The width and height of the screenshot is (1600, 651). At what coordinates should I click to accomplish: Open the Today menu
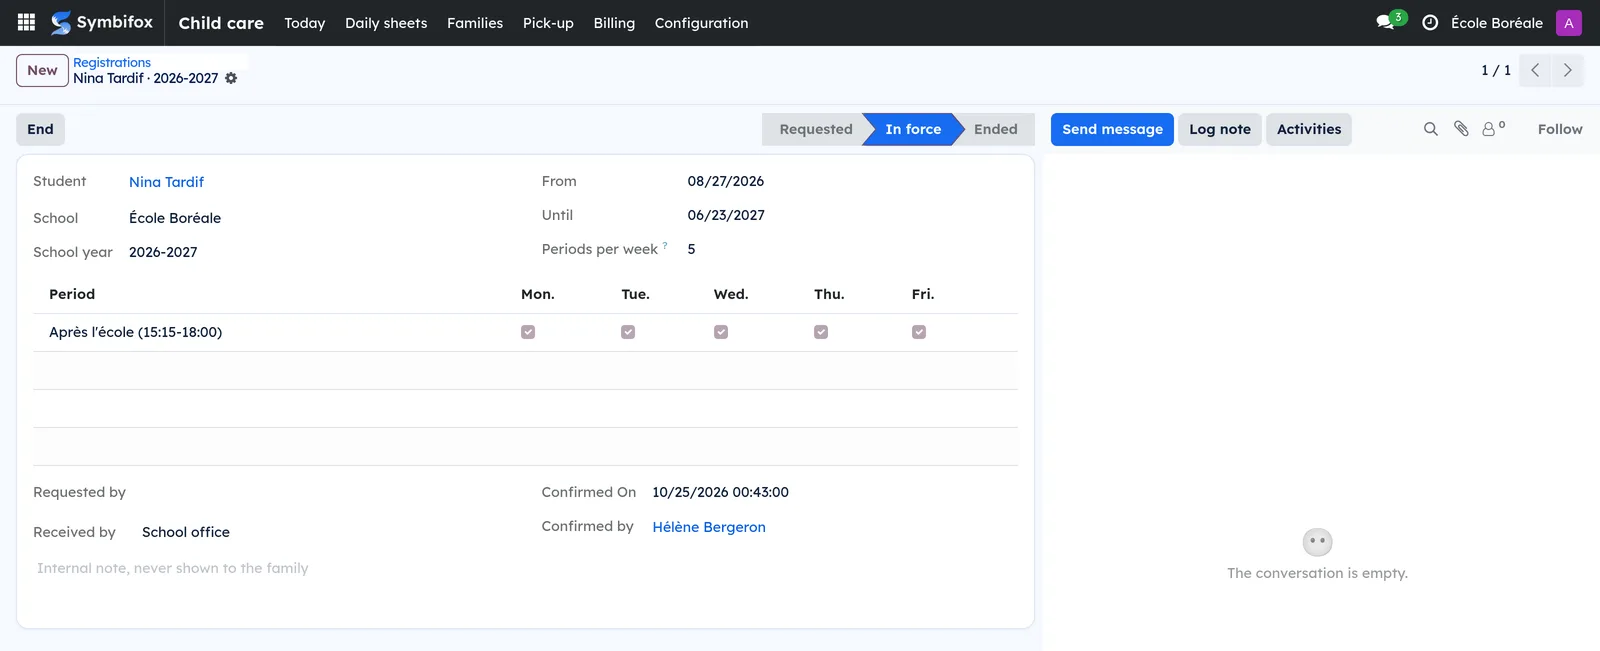(305, 23)
